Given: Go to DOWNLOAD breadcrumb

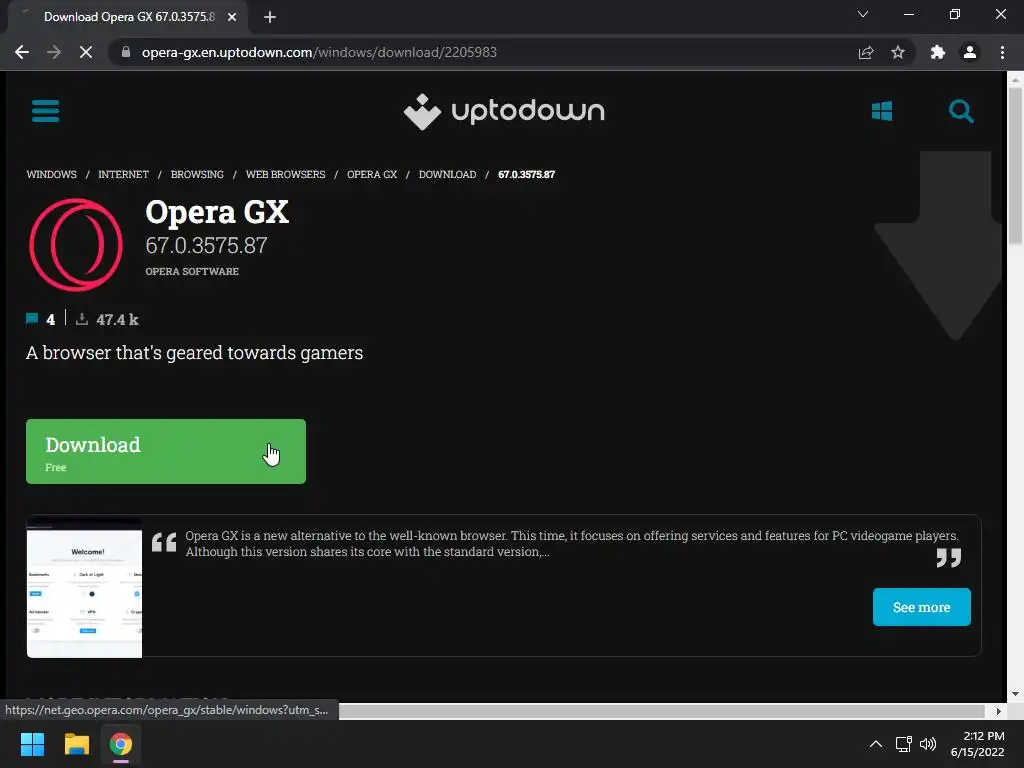Looking at the screenshot, I should (447, 174).
